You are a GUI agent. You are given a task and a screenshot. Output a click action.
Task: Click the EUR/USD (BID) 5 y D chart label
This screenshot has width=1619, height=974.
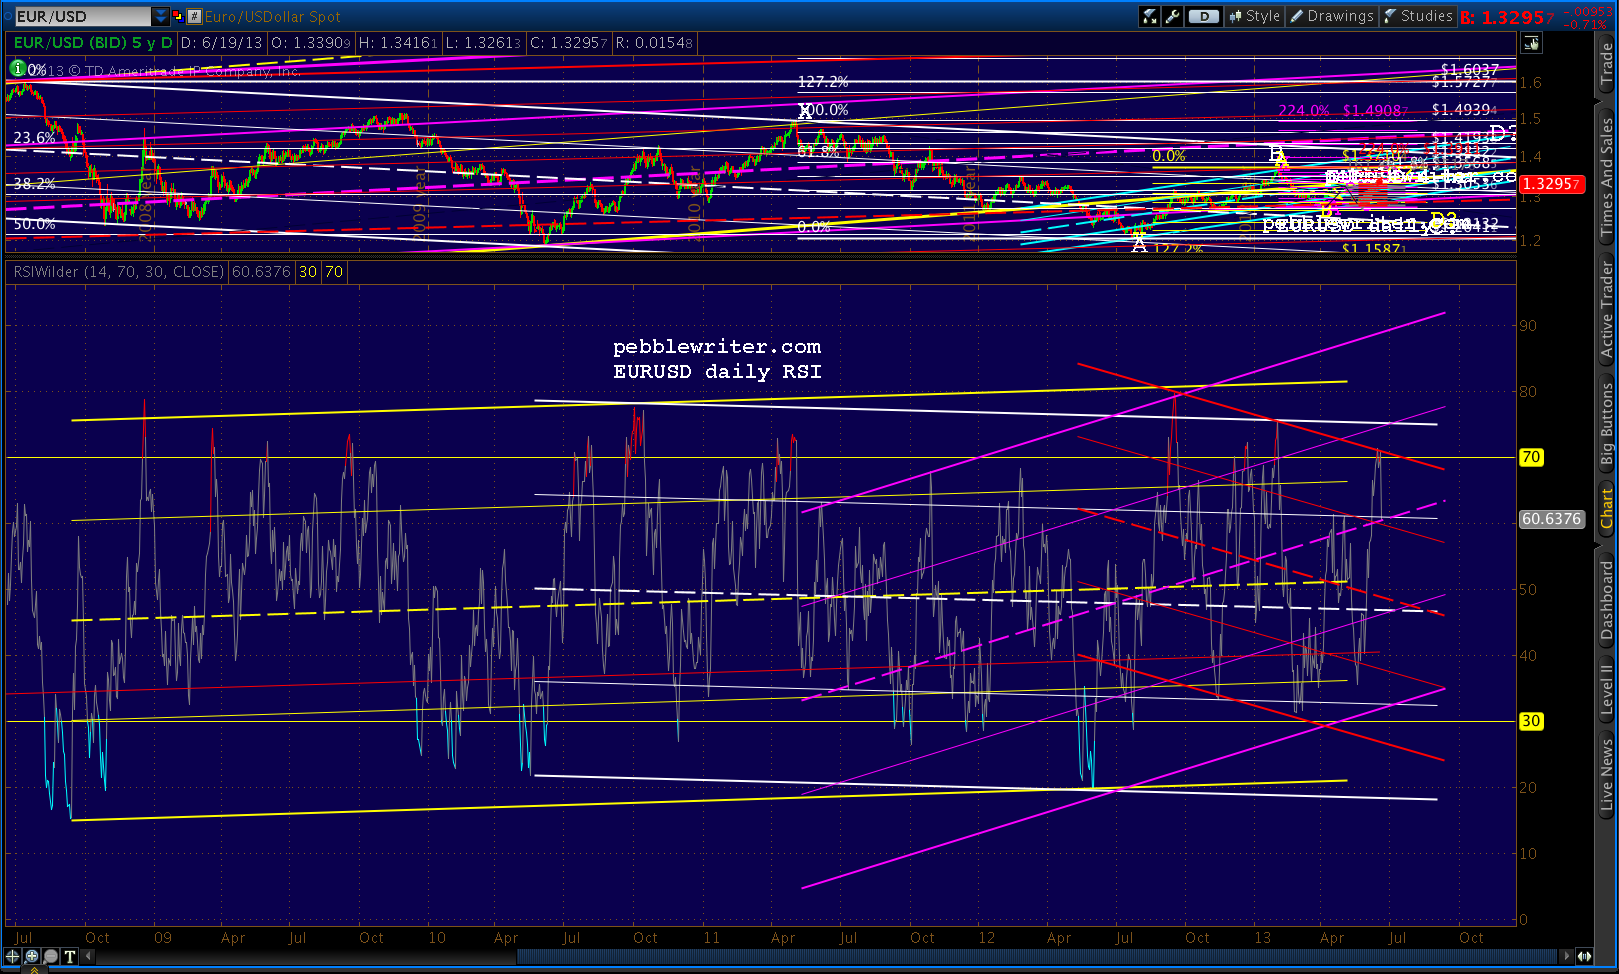[x=93, y=43]
